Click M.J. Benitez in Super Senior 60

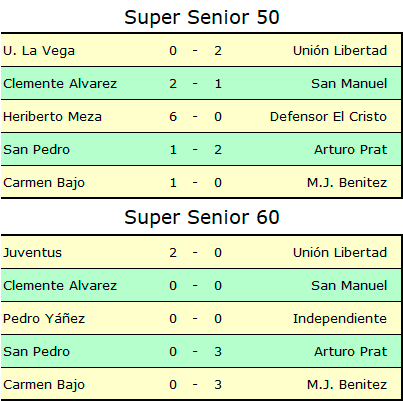347,385
